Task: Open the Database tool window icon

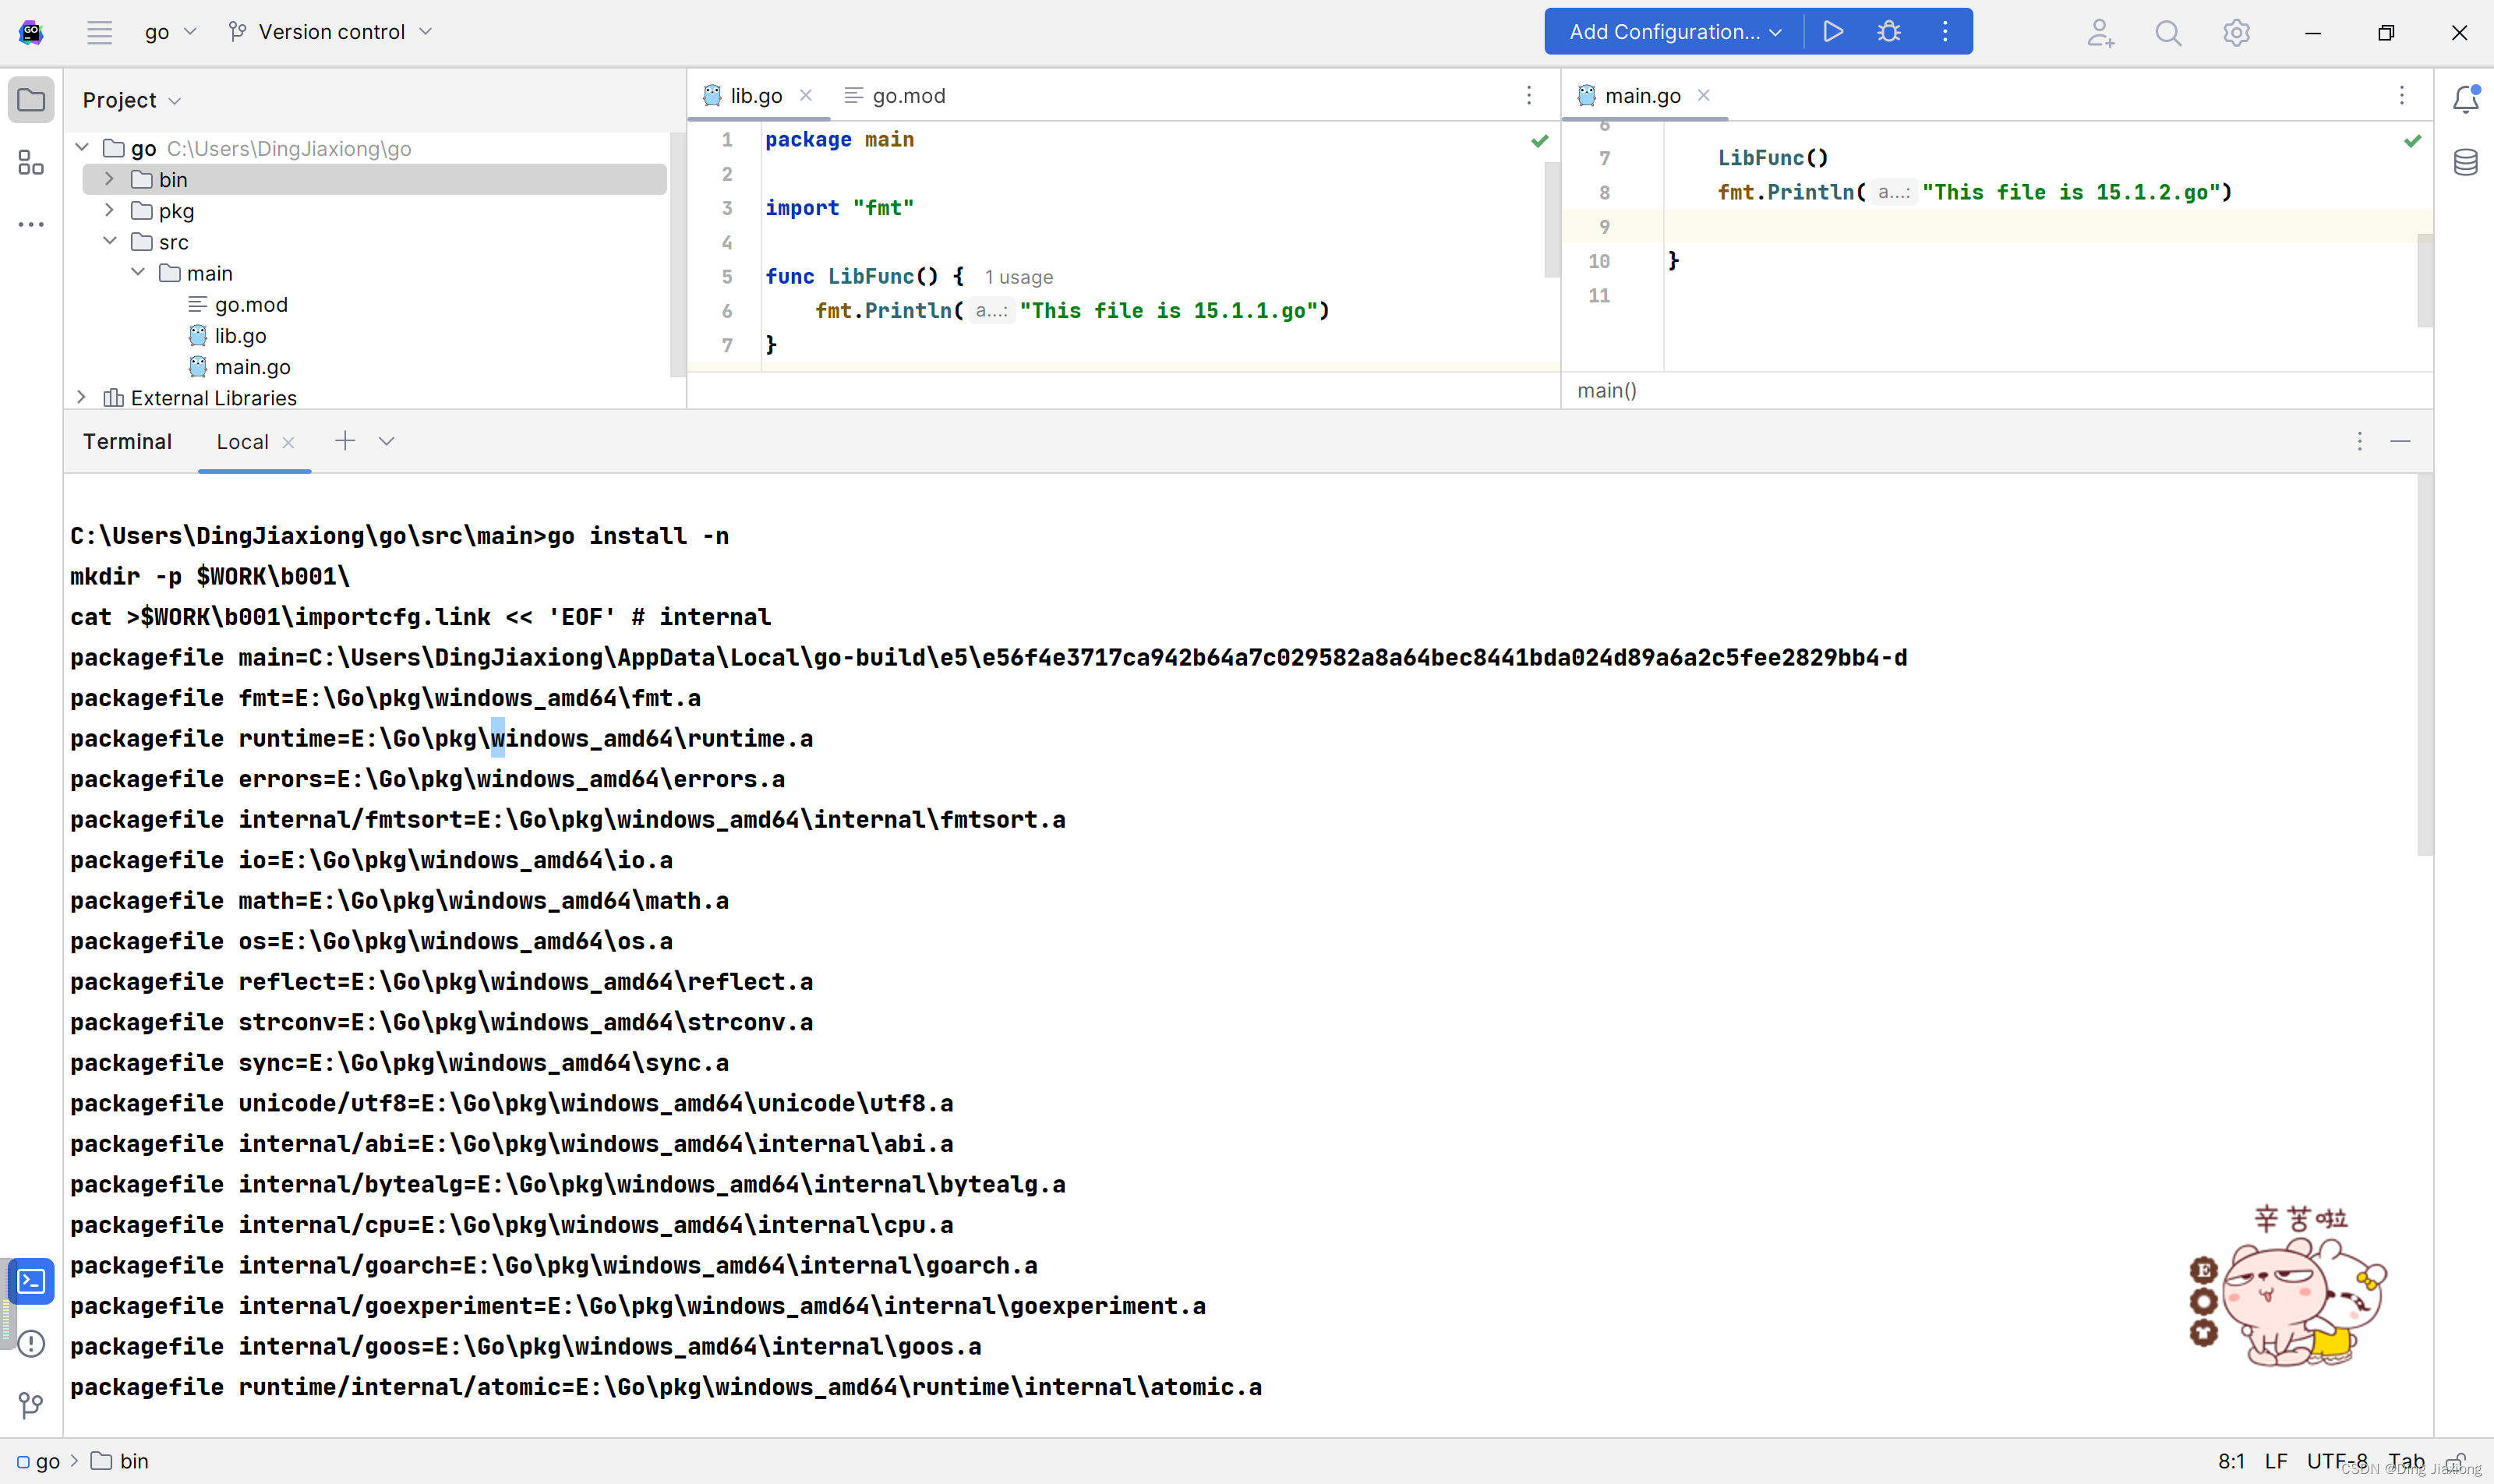Action: click(2465, 162)
